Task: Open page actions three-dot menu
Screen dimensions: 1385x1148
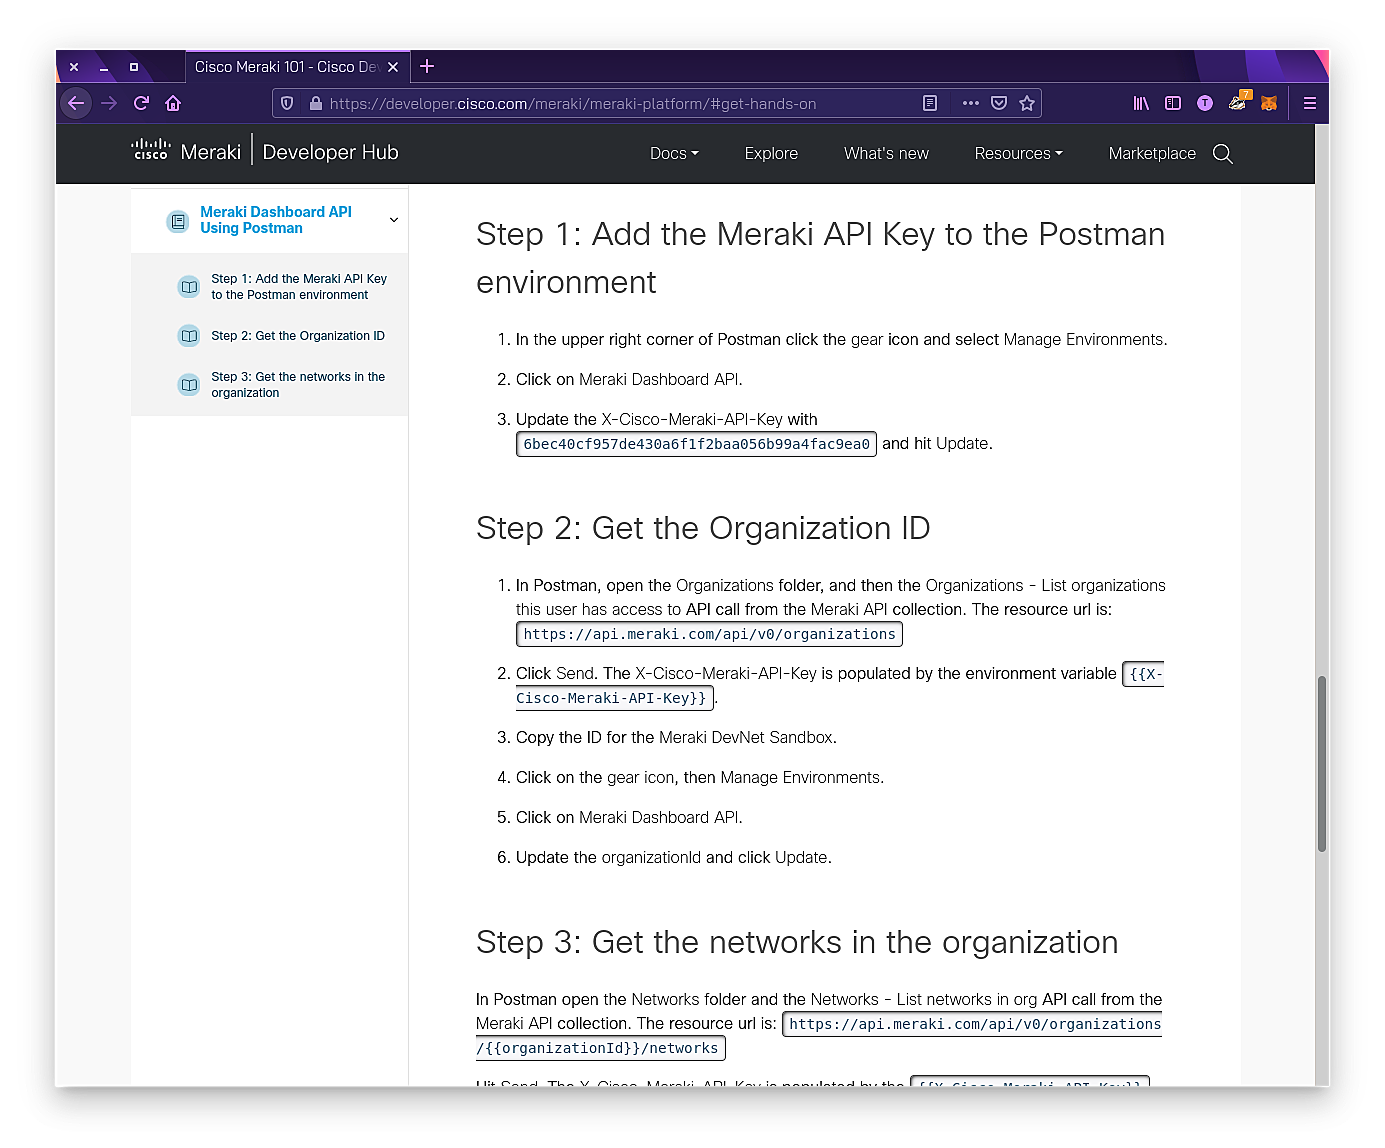Action: point(970,103)
